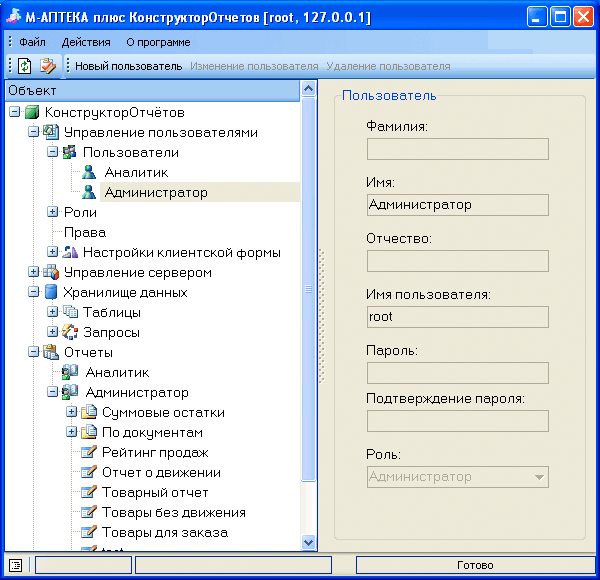Click the Новый пользователь button
This screenshot has width=600, height=580.
[128, 66]
